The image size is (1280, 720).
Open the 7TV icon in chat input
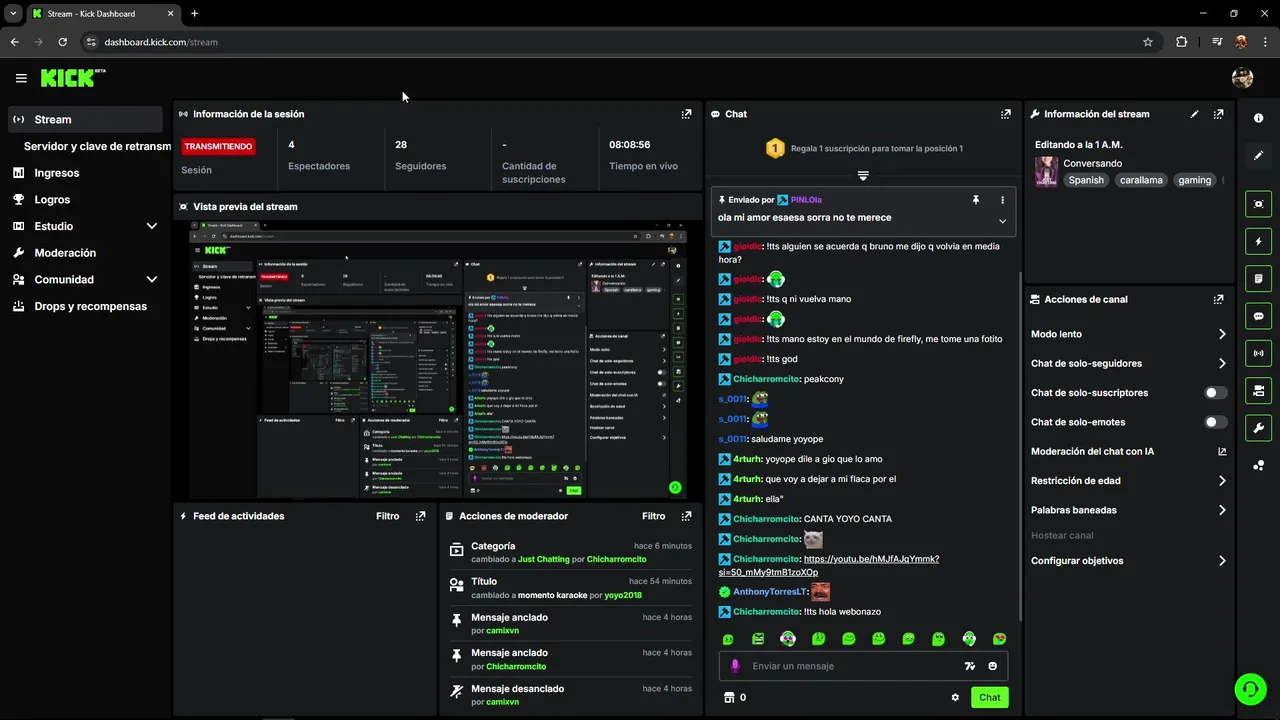click(969, 666)
